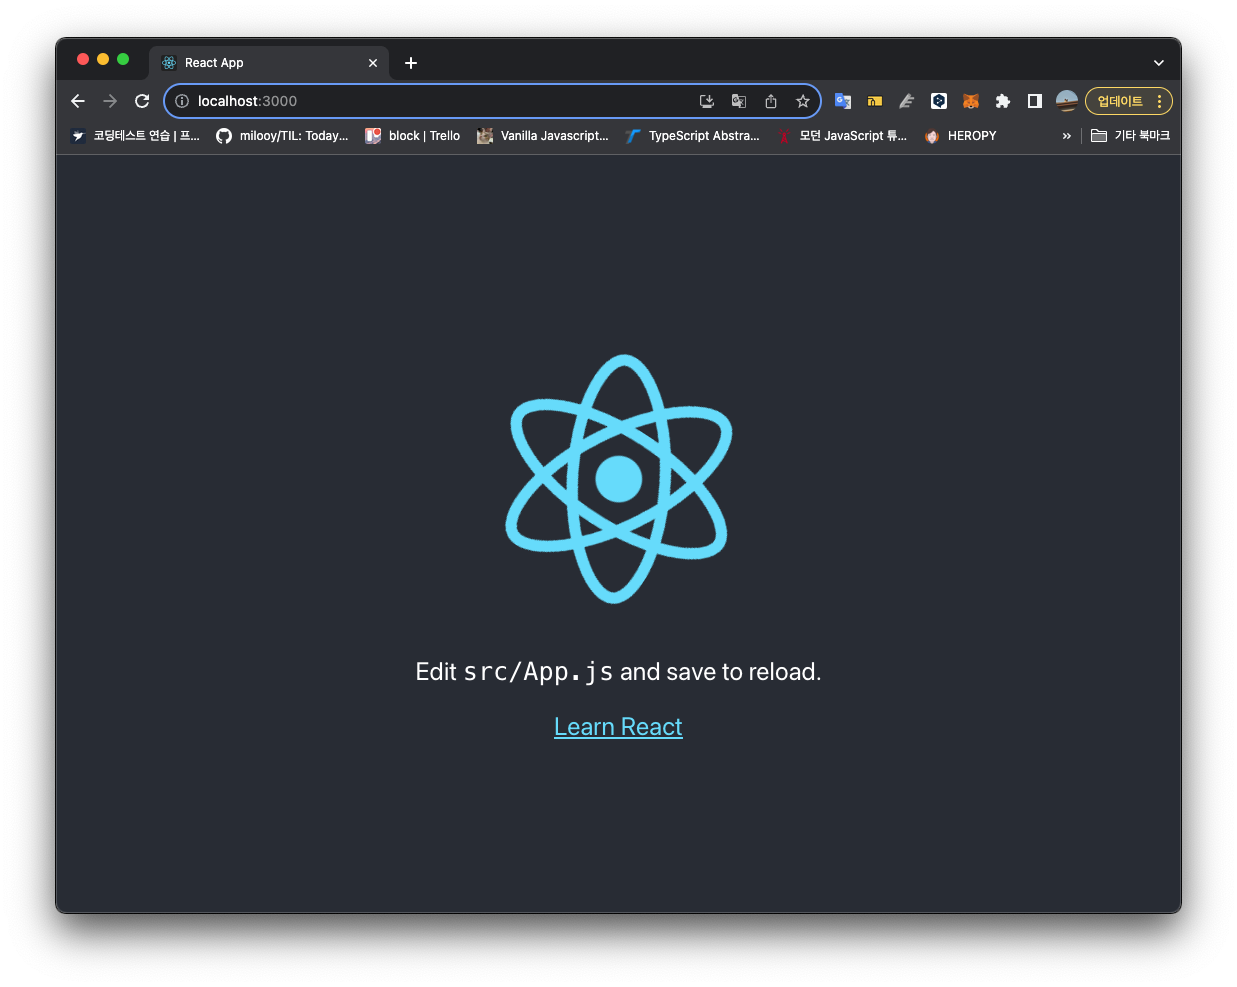Maximize window with green button

click(x=123, y=59)
